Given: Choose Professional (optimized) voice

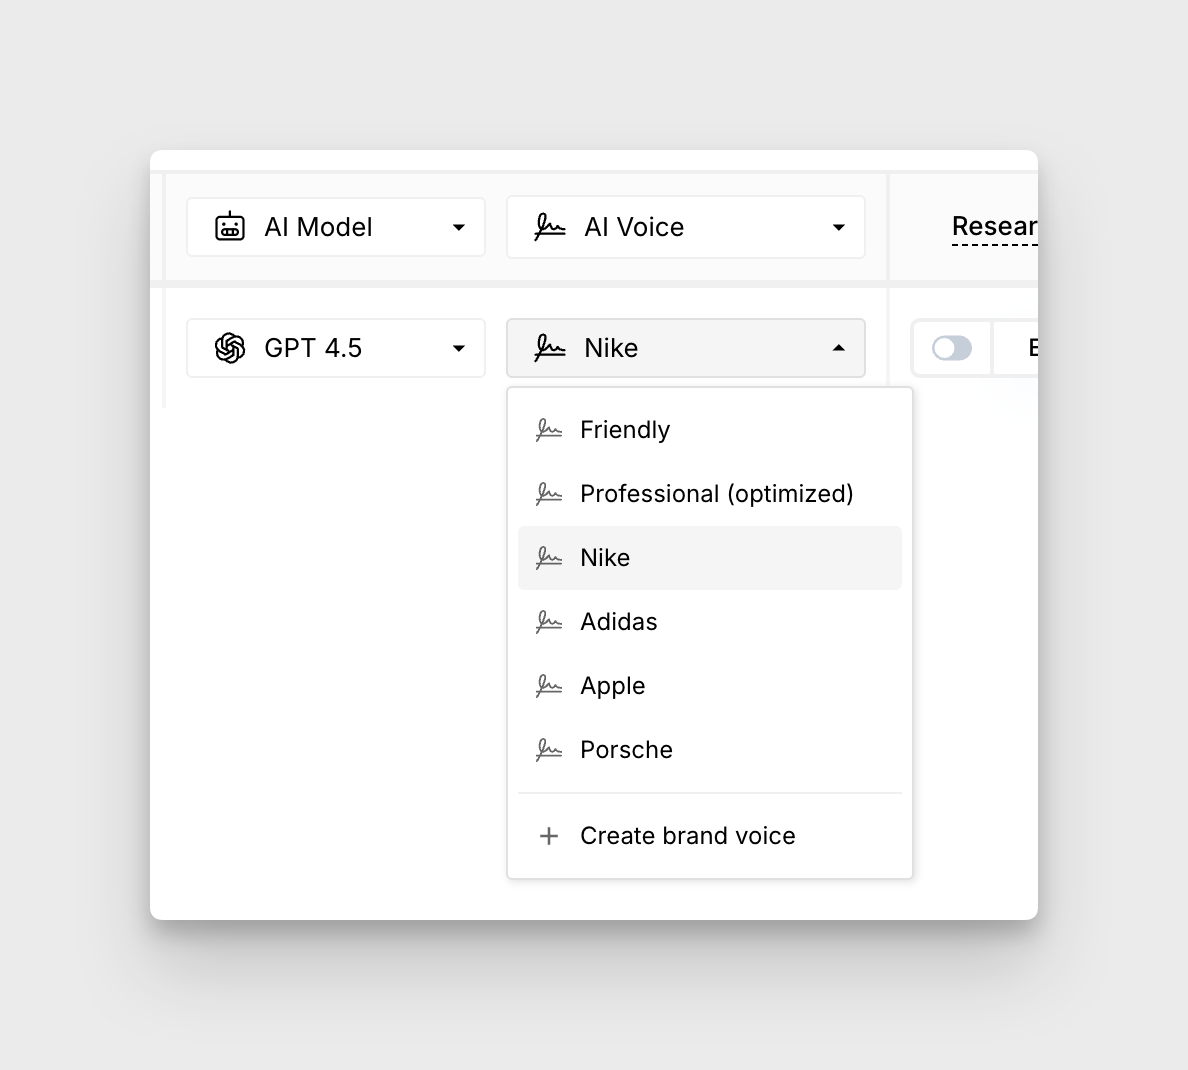Looking at the screenshot, I should click(x=716, y=494).
